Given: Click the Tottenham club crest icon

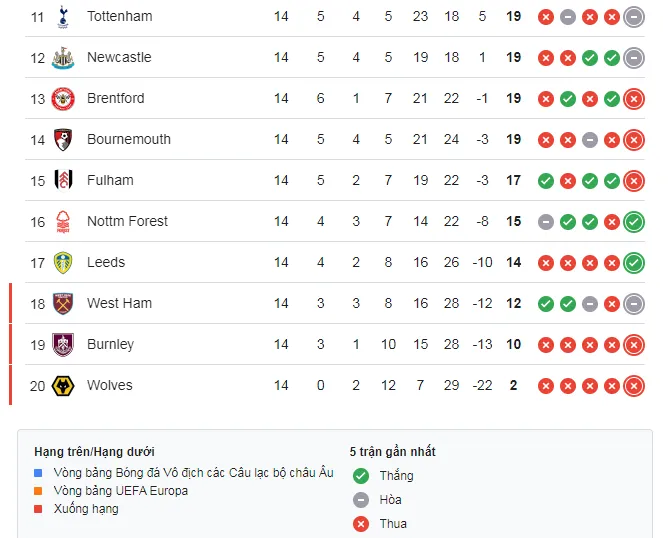Looking at the screenshot, I should 64,16.
